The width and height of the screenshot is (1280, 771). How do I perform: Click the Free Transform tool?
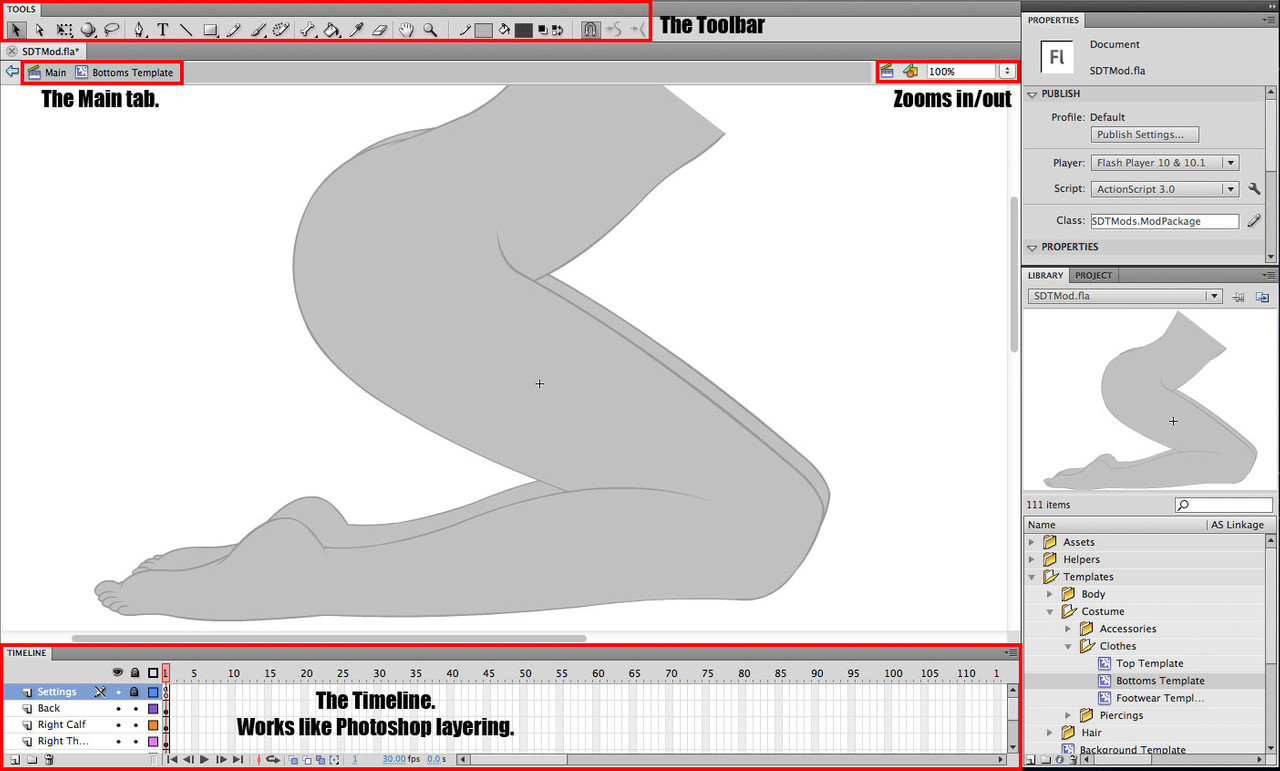(64, 30)
